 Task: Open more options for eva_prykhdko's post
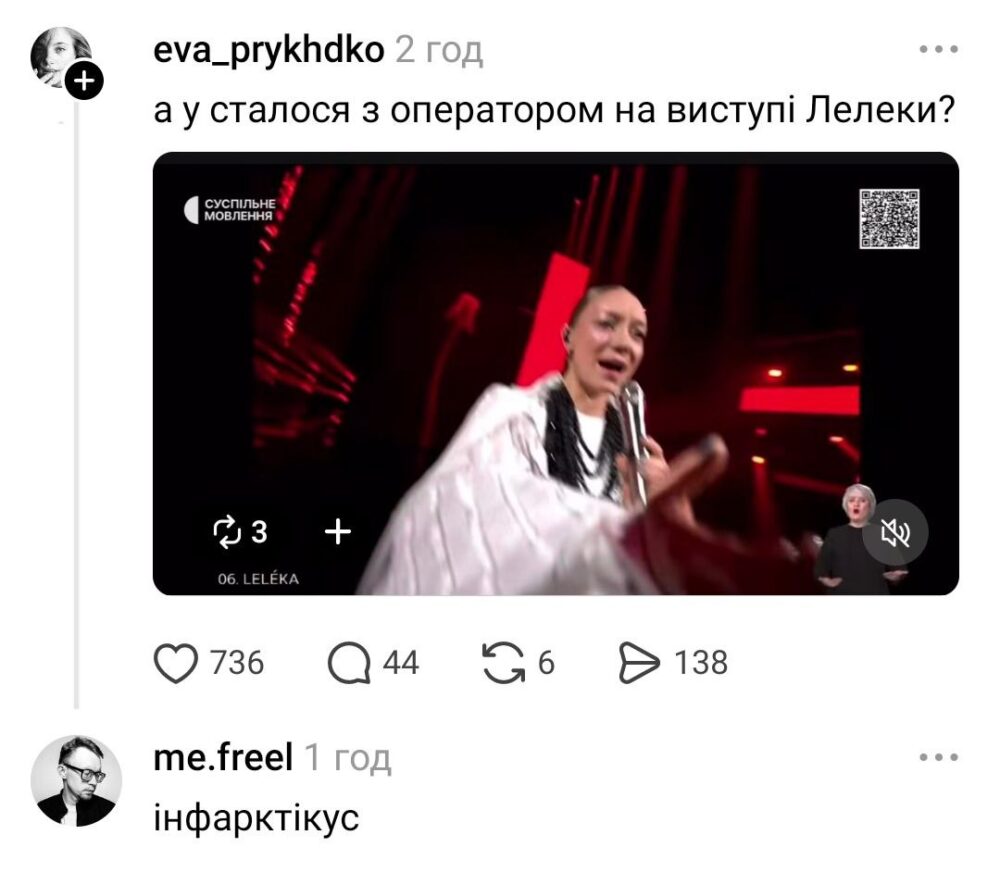[x=938, y=50]
